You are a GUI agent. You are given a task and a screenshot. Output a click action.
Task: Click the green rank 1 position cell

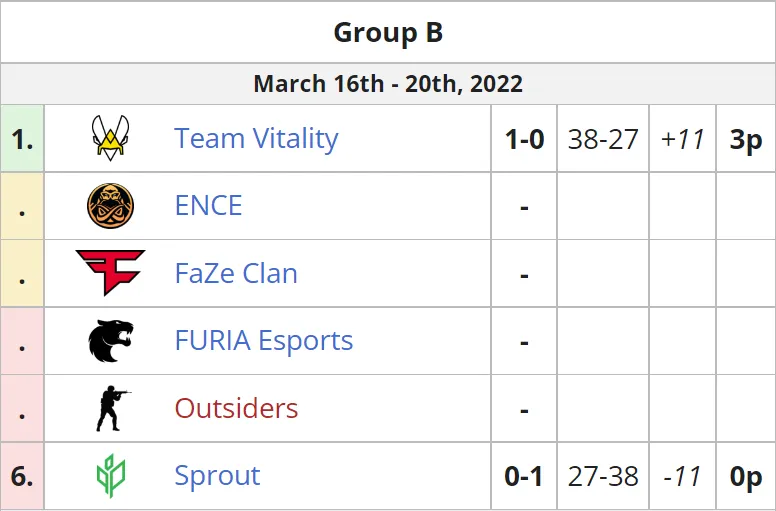(22, 139)
